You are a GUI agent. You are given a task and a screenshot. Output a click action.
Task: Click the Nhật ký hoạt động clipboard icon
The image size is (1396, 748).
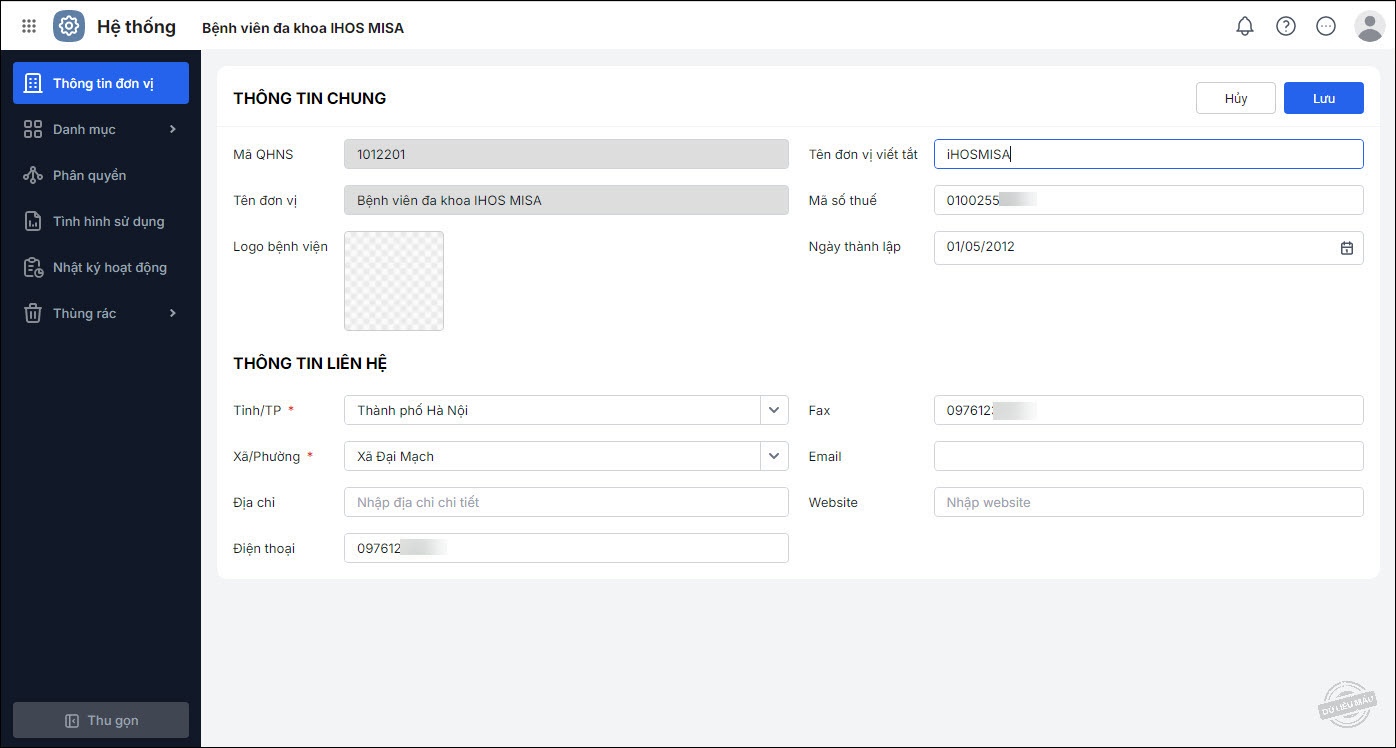point(33,267)
